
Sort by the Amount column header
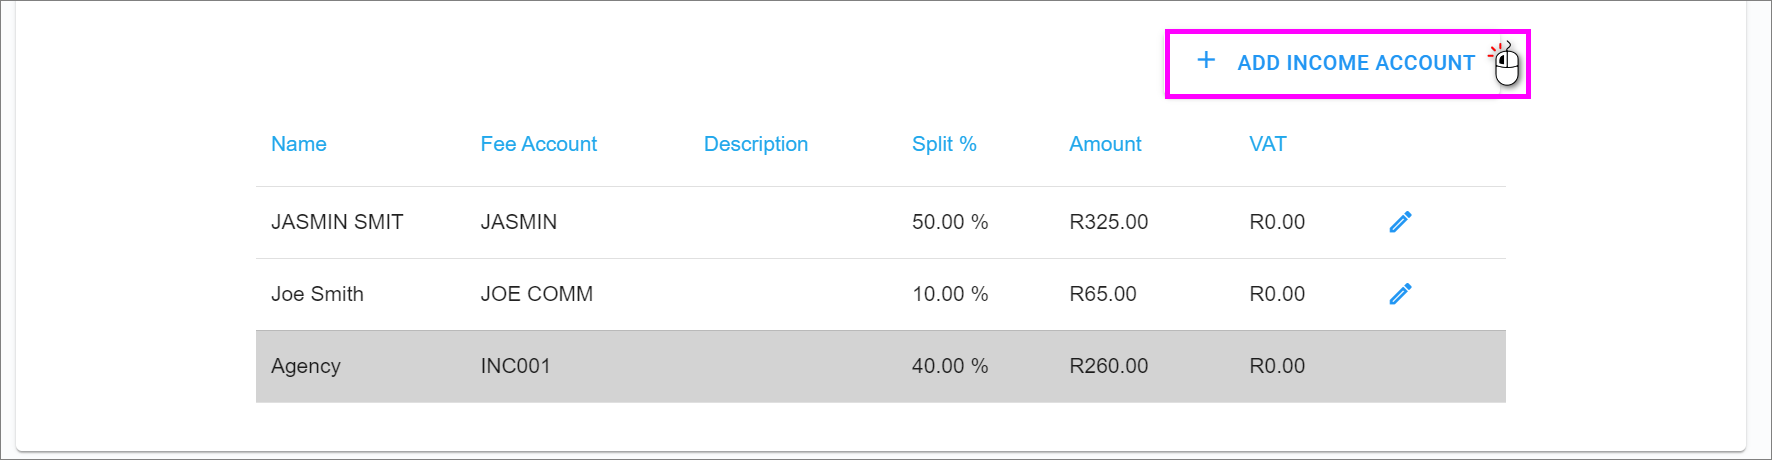pyautogui.click(x=1104, y=144)
